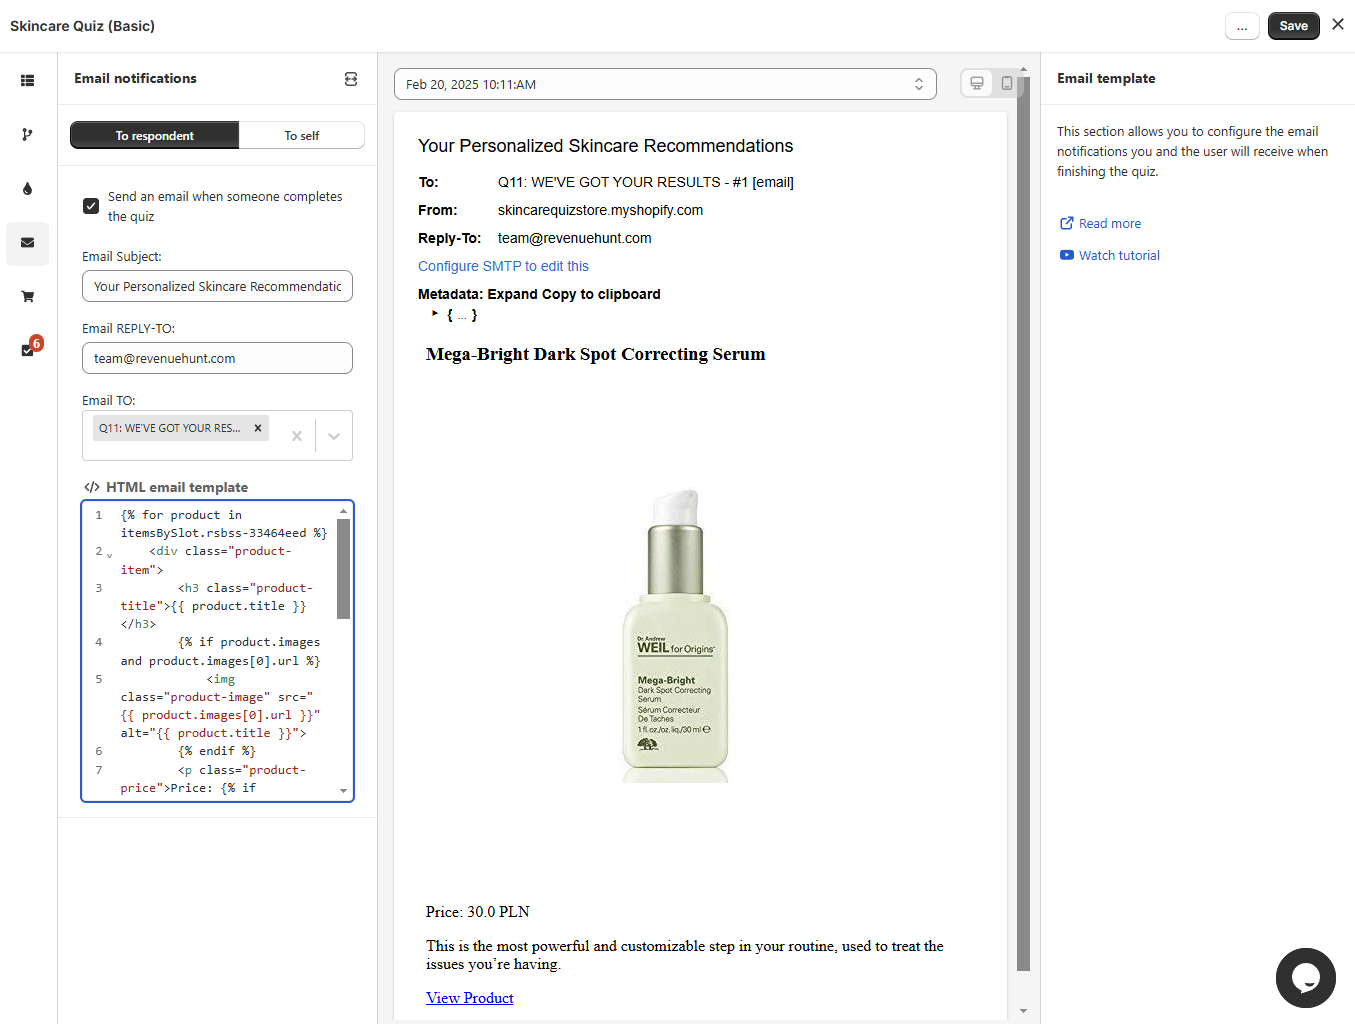Expand the metadata JSON triangle
The width and height of the screenshot is (1355, 1024).
pyautogui.click(x=435, y=314)
